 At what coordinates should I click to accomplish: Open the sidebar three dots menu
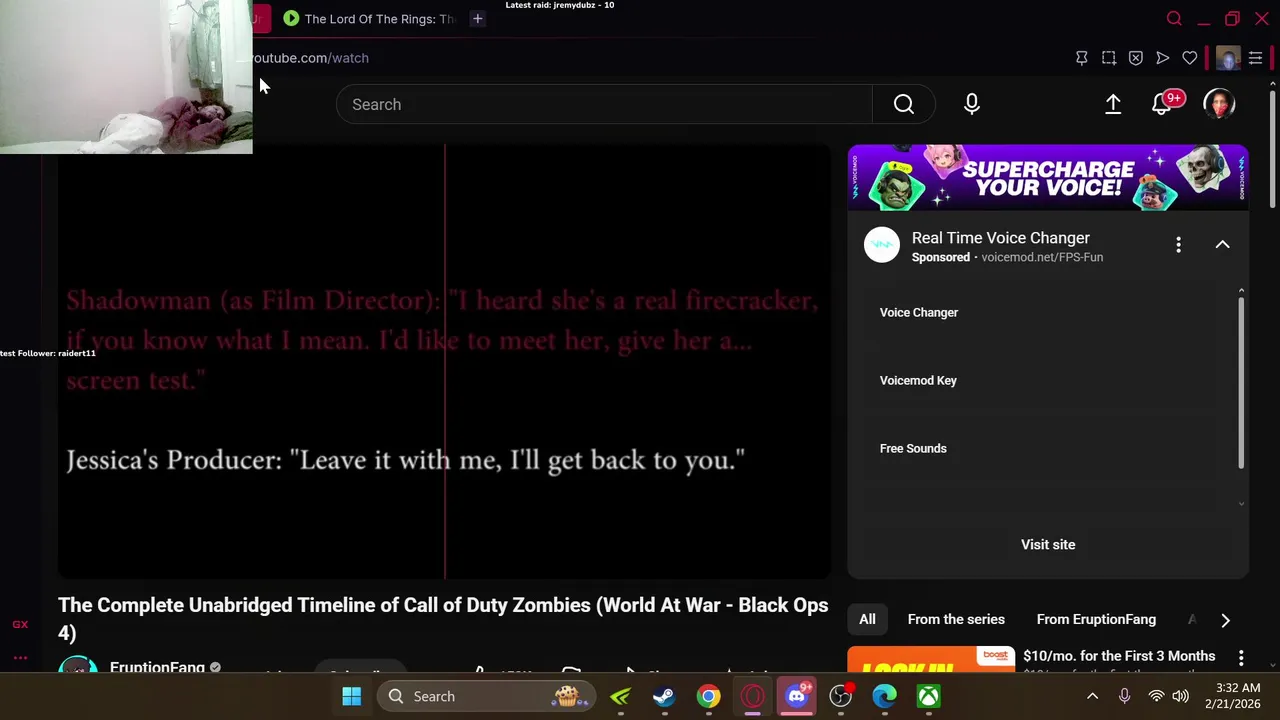20,657
